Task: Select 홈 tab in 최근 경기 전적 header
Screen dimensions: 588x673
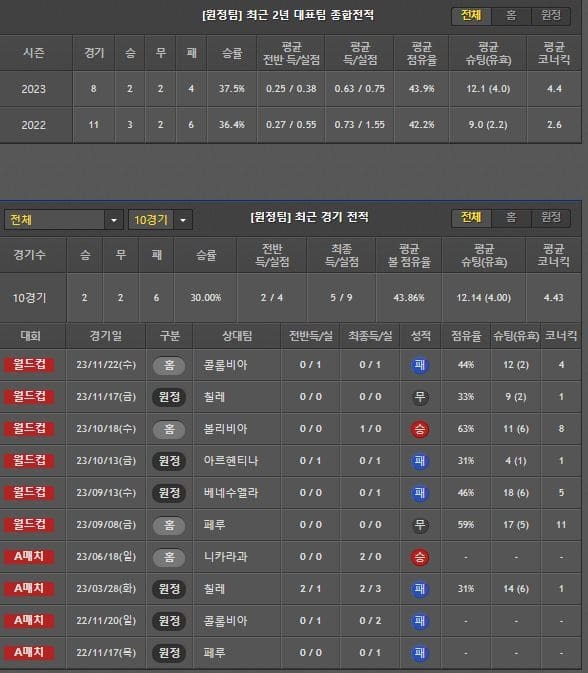Action: (511, 218)
